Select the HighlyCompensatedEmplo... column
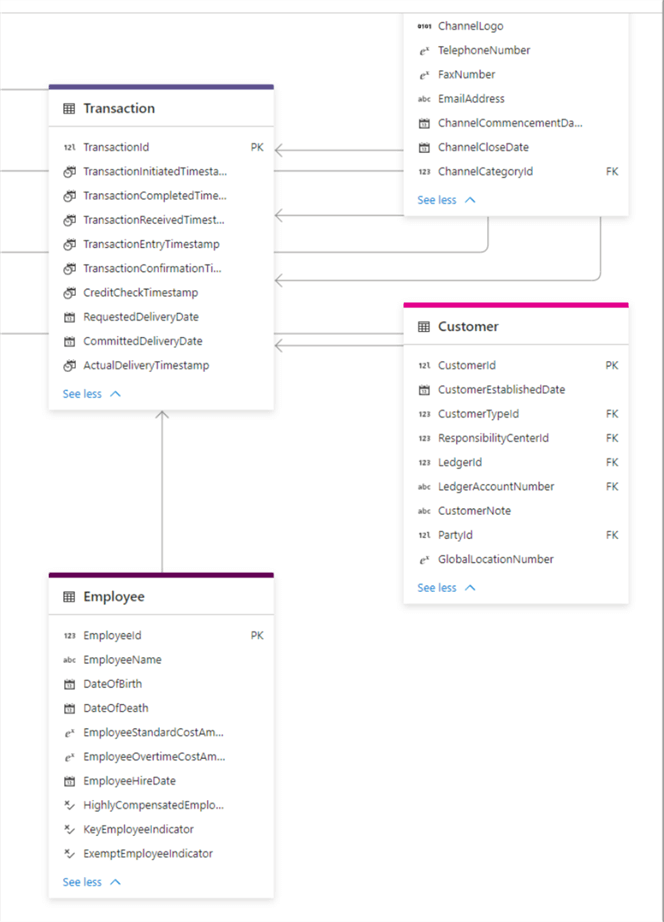Viewport: 664px width, 922px height. pos(161,805)
